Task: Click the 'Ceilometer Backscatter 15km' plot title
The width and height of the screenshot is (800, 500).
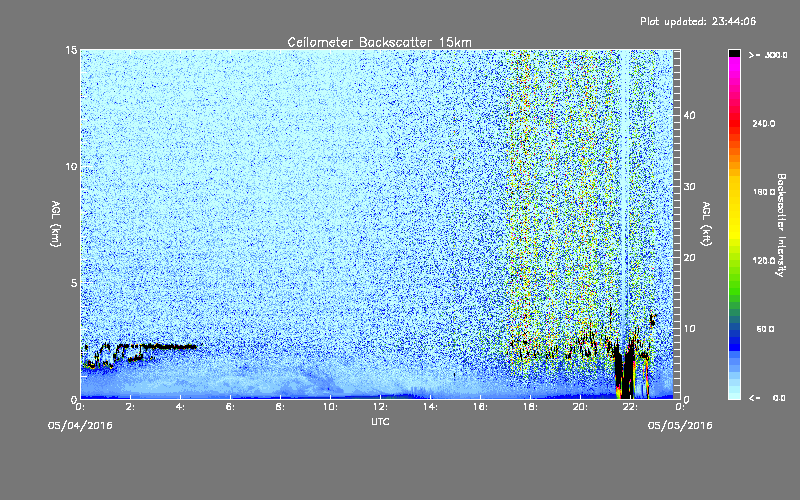Action: click(380, 42)
